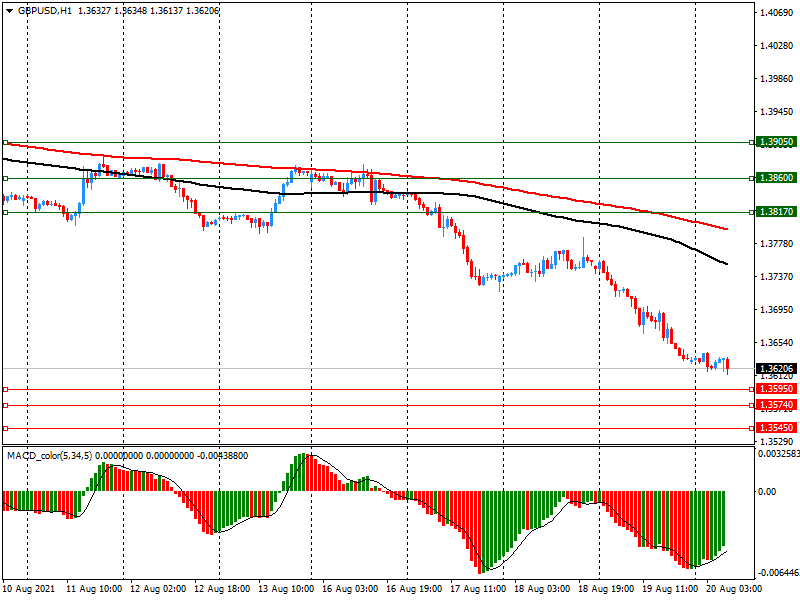Click the 1.35290 price scale value
Viewport: 800px width, 600px height.
point(777,442)
